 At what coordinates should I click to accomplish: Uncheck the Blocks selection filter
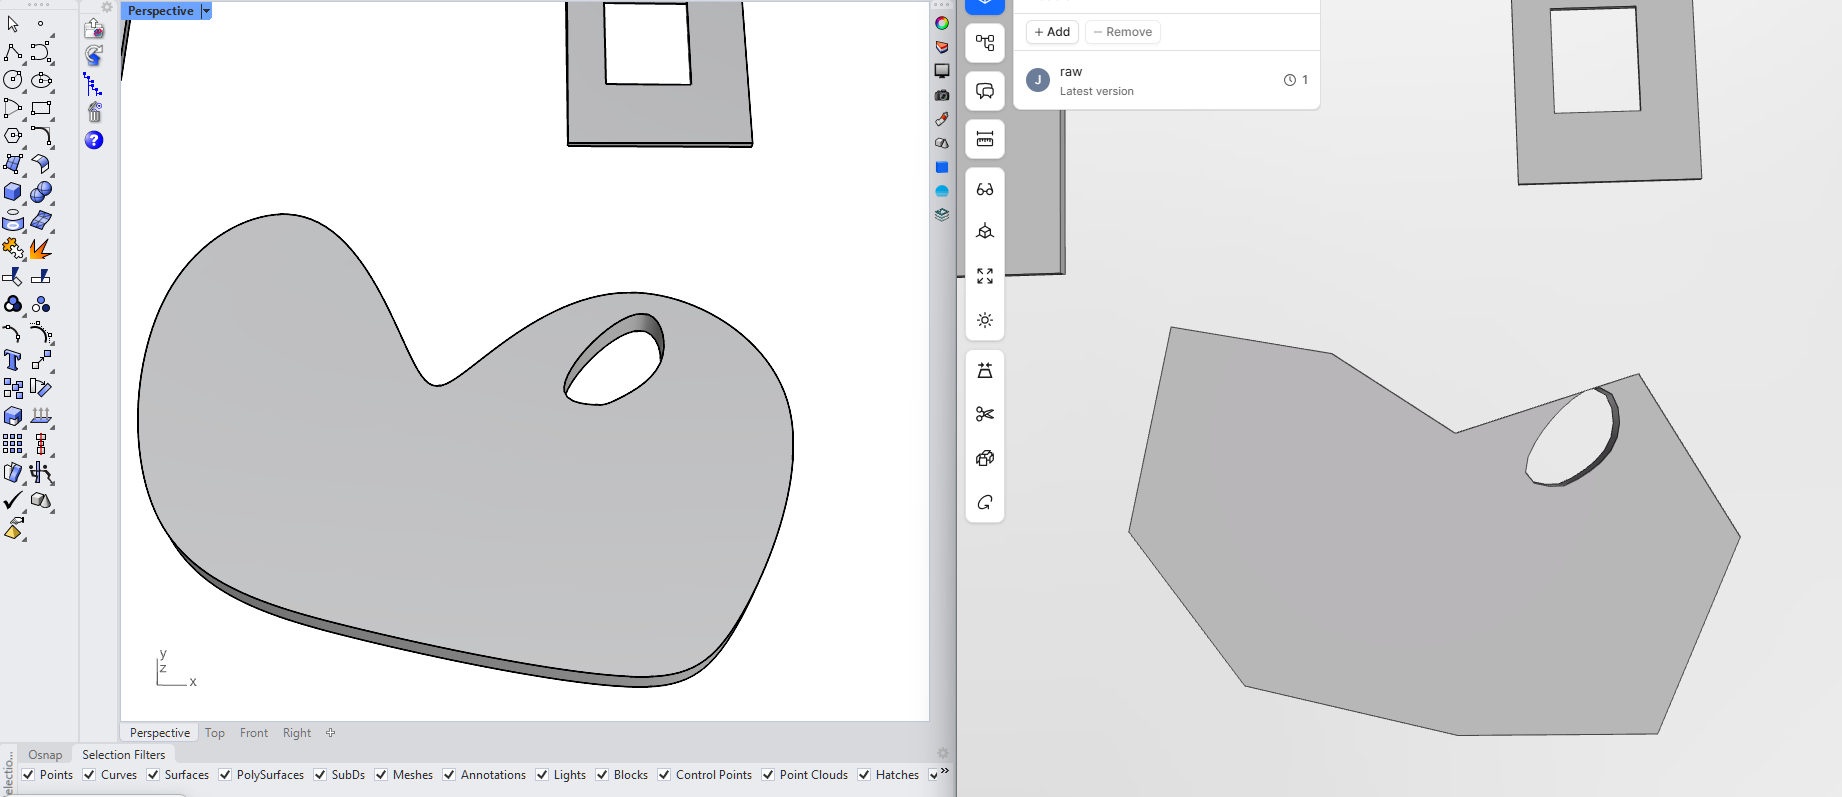pos(602,775)
